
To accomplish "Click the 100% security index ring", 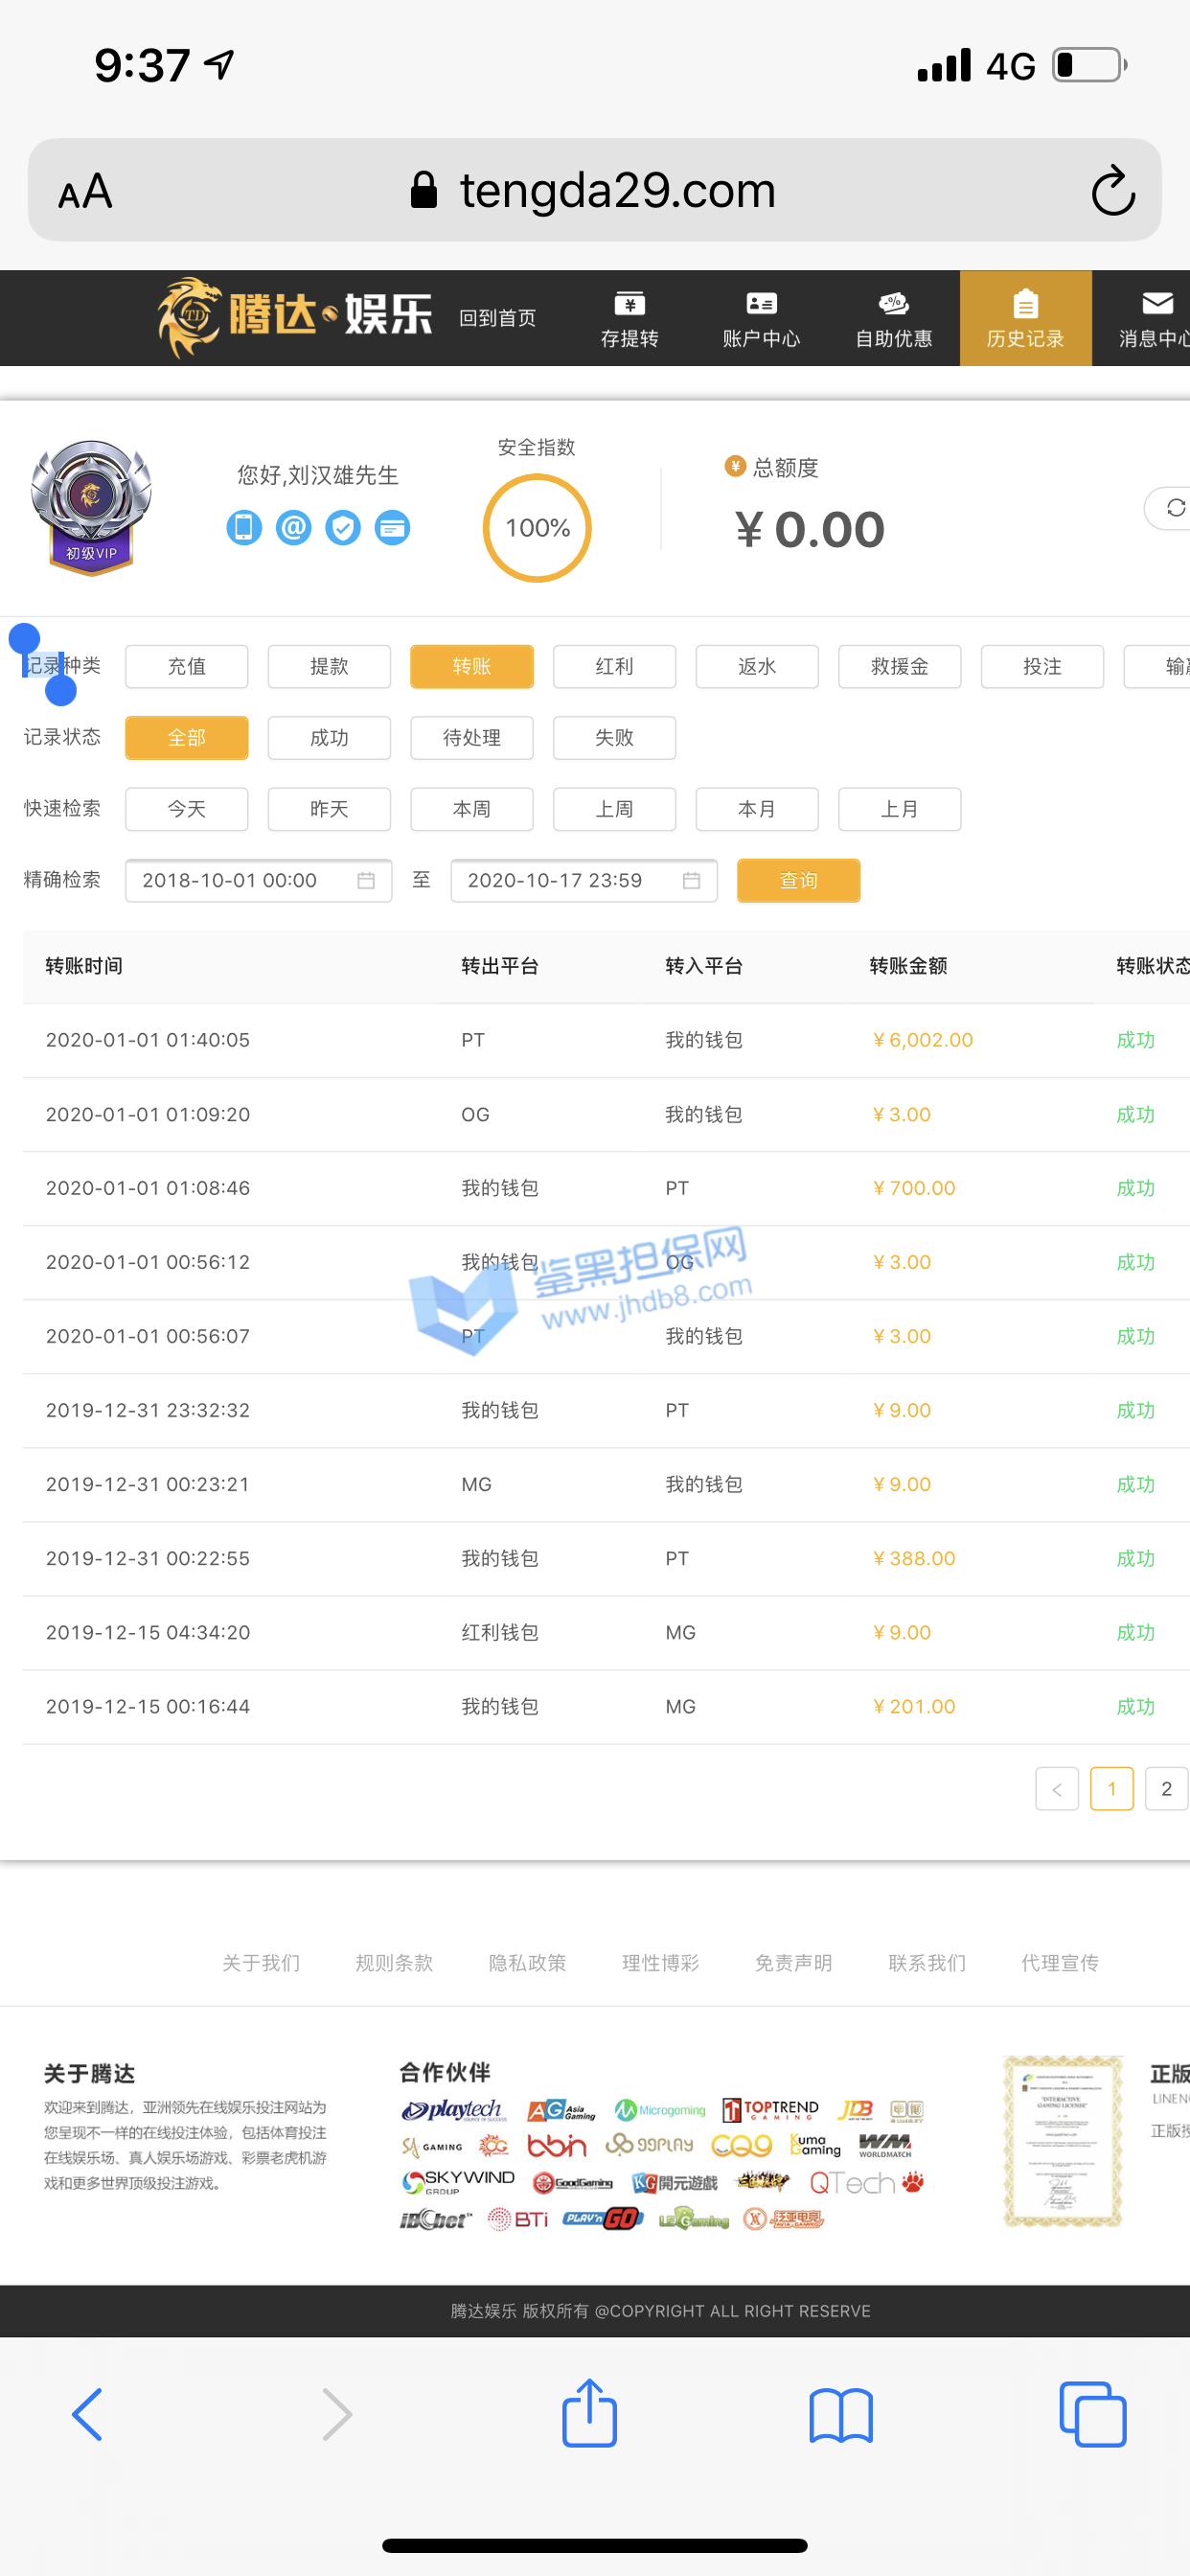I will click(x=537, y=528).
